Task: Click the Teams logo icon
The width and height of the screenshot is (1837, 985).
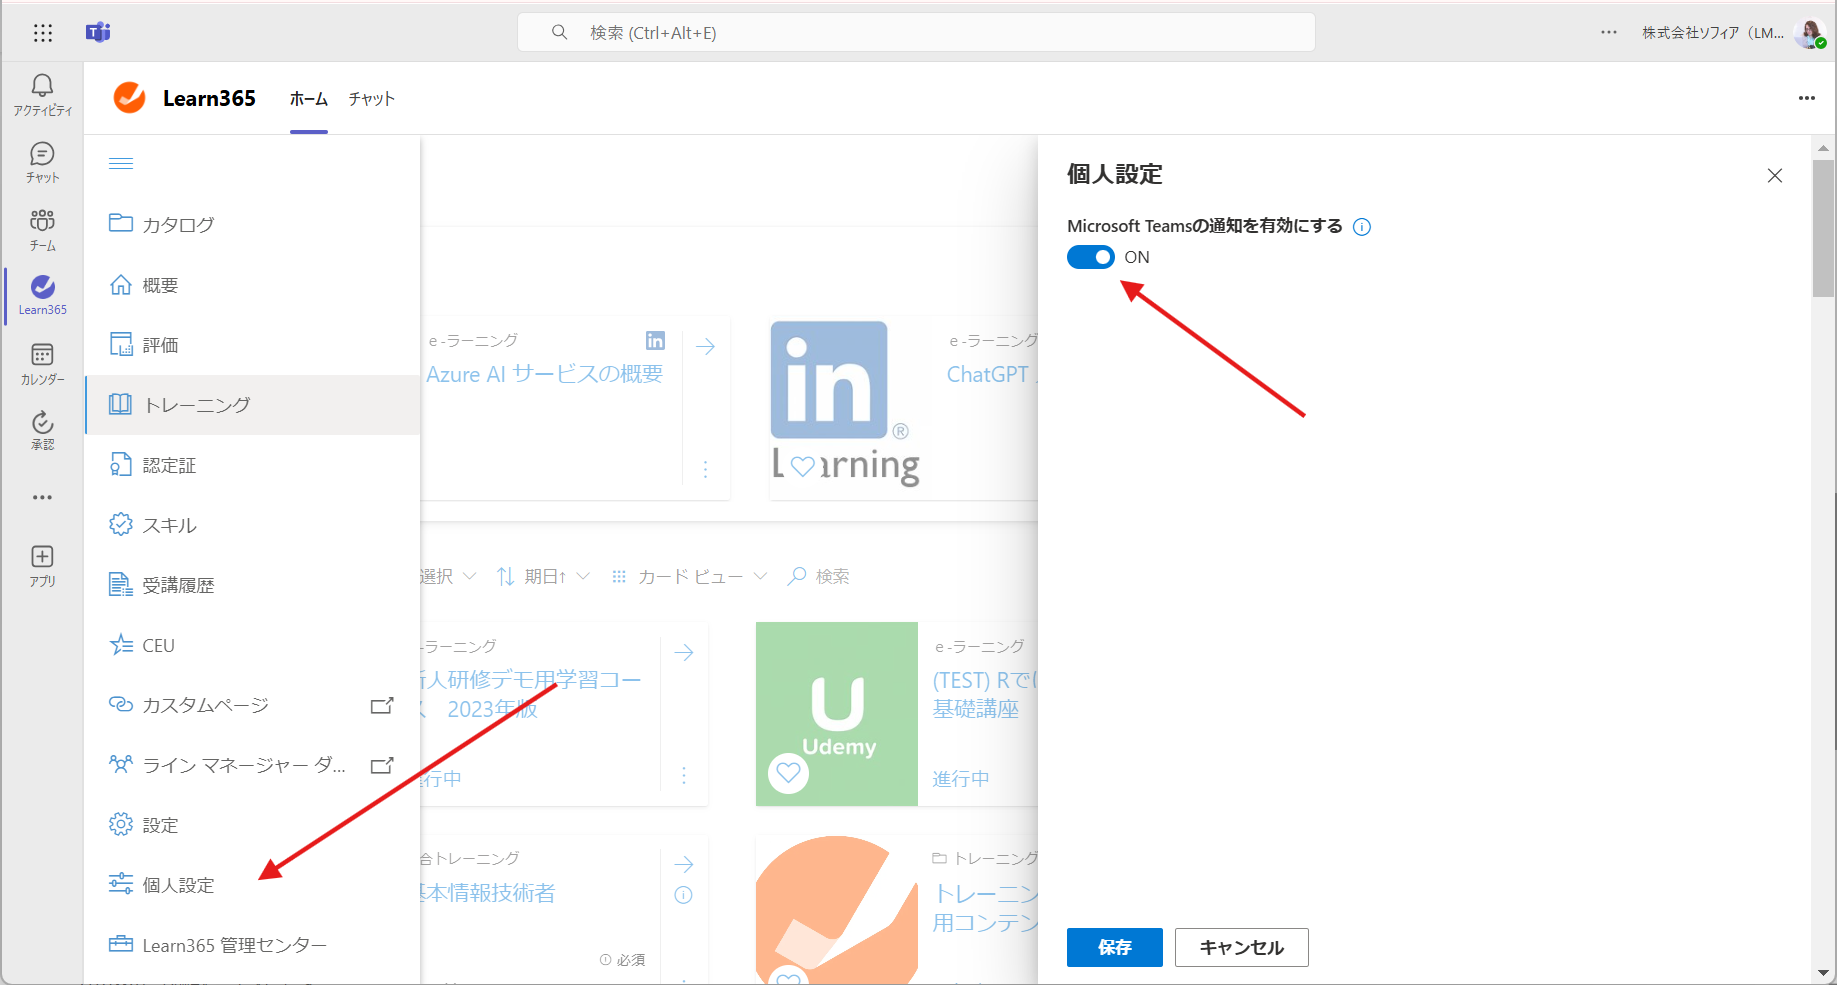Action: click(98, 32)
